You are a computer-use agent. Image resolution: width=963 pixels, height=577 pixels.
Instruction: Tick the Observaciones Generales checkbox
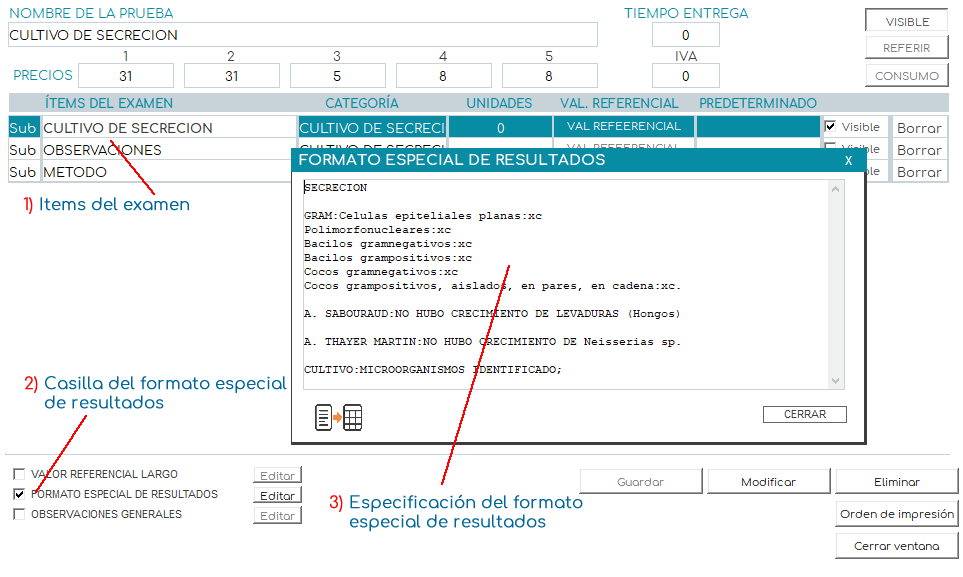click(x=19, y=515)
